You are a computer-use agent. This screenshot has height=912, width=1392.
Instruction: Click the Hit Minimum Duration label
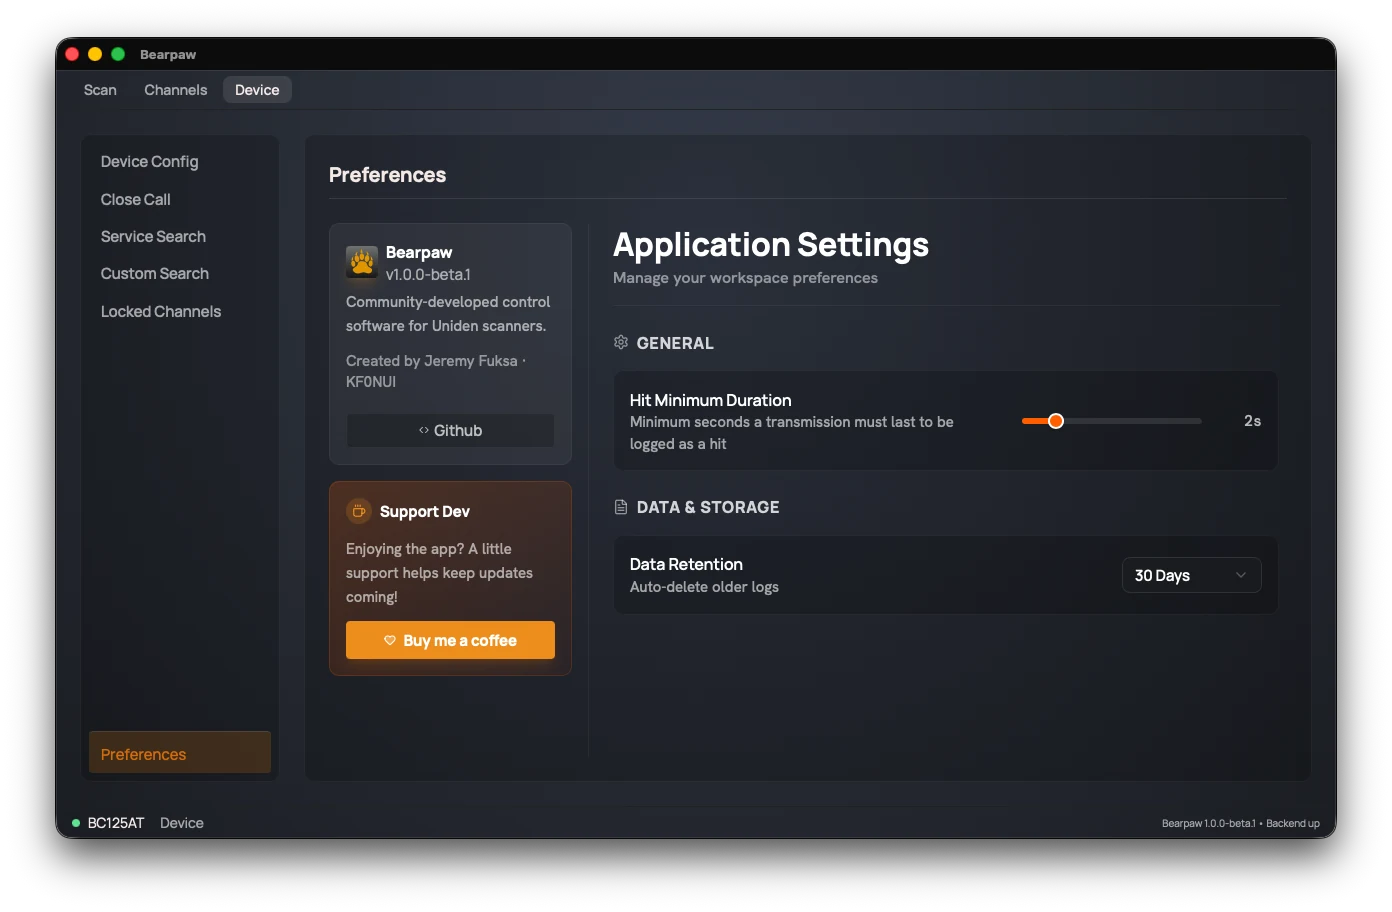(710, 400)
